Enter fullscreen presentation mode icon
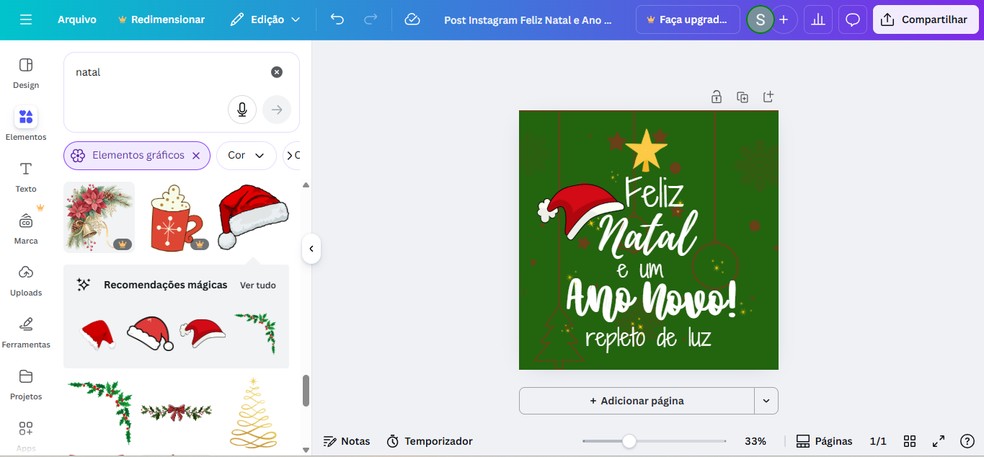 click(x=938, y=441)
